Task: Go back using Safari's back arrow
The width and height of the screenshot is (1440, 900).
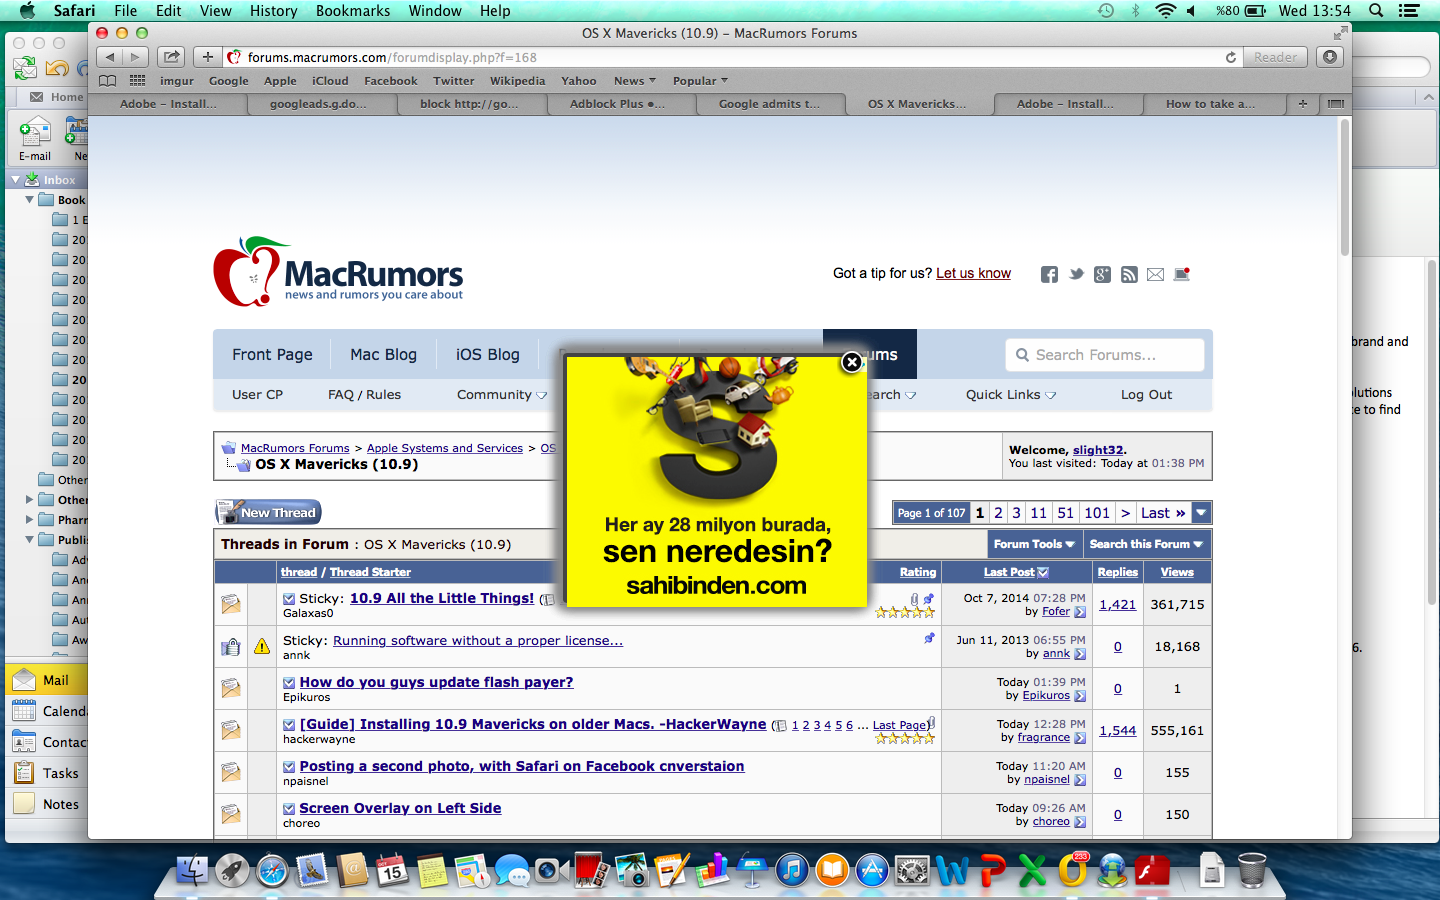Action: pos(110,57)
